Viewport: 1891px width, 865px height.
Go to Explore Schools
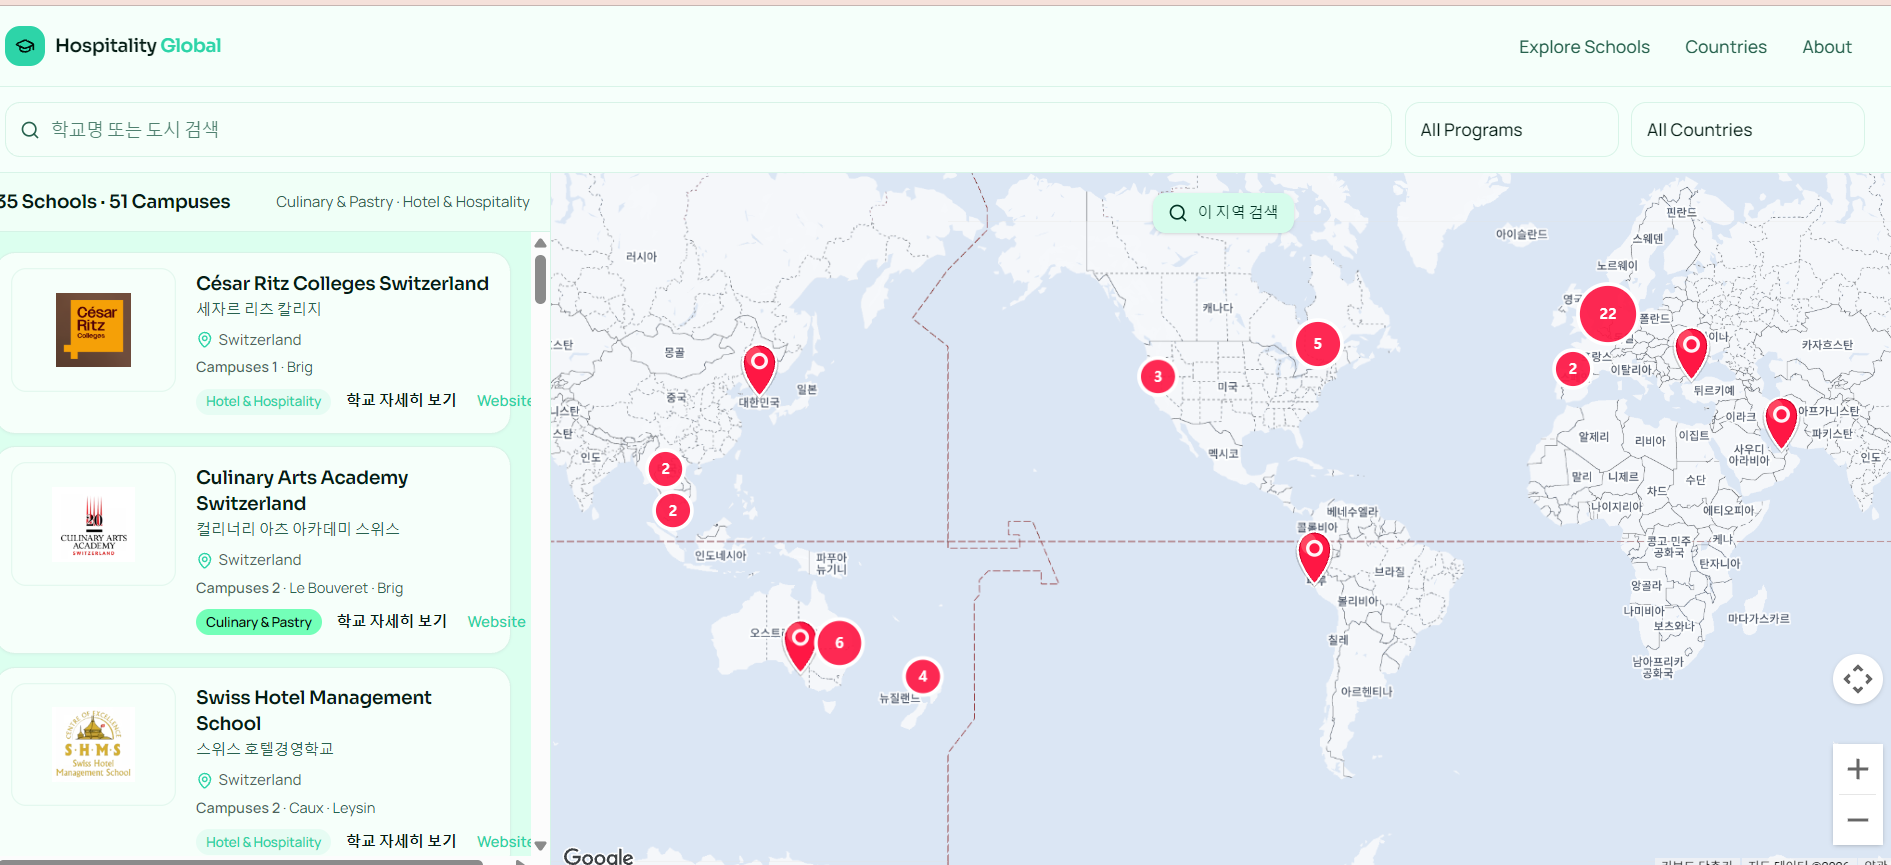(1584, 47)
